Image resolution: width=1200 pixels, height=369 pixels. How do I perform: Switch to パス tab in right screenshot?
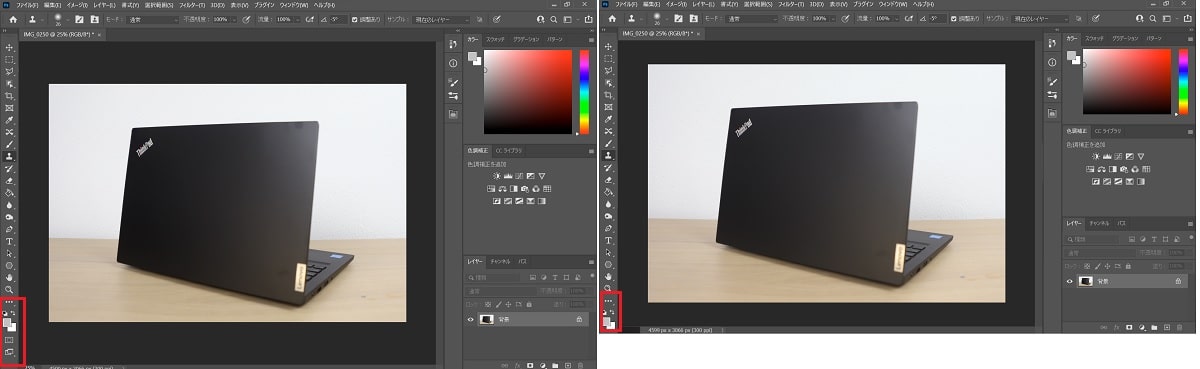coord(1122,223)
